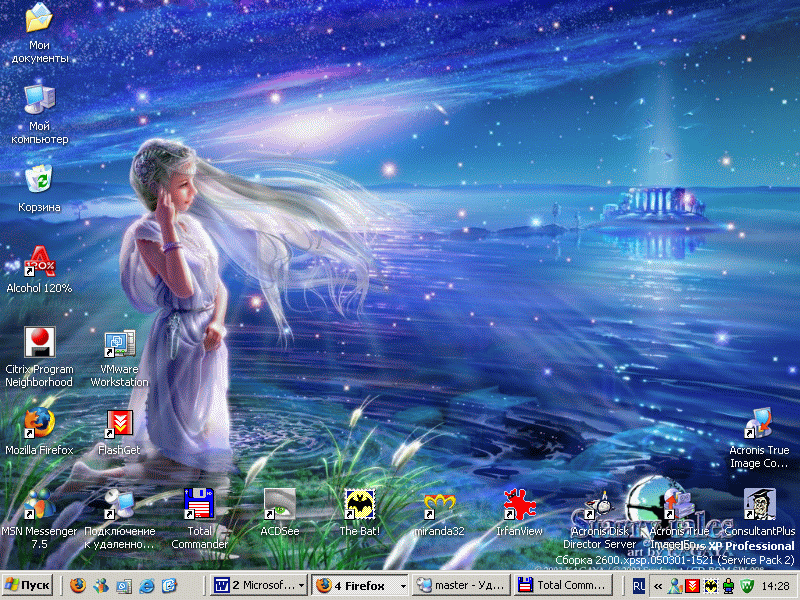Click the Корзина recycle bin icon

point(39,179)
